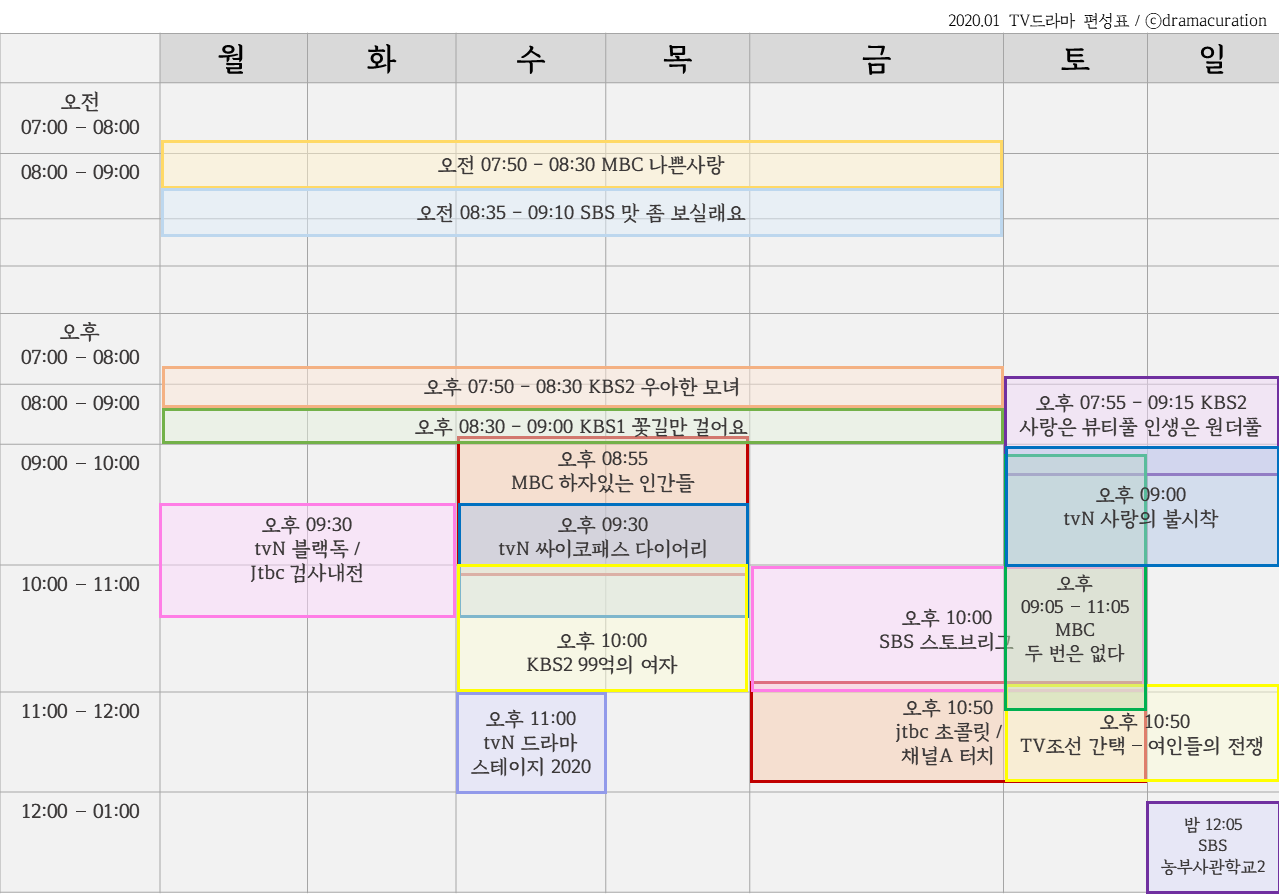Select the SBS 맛 좀 보실래요 block
Image resolution: width=1279 pixels, height=895 pixels.
click(x=581, y=213)
